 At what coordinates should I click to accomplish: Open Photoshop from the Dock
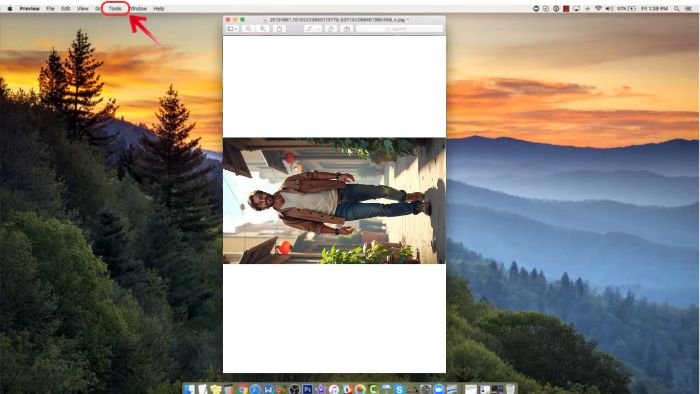pos(308,389)
